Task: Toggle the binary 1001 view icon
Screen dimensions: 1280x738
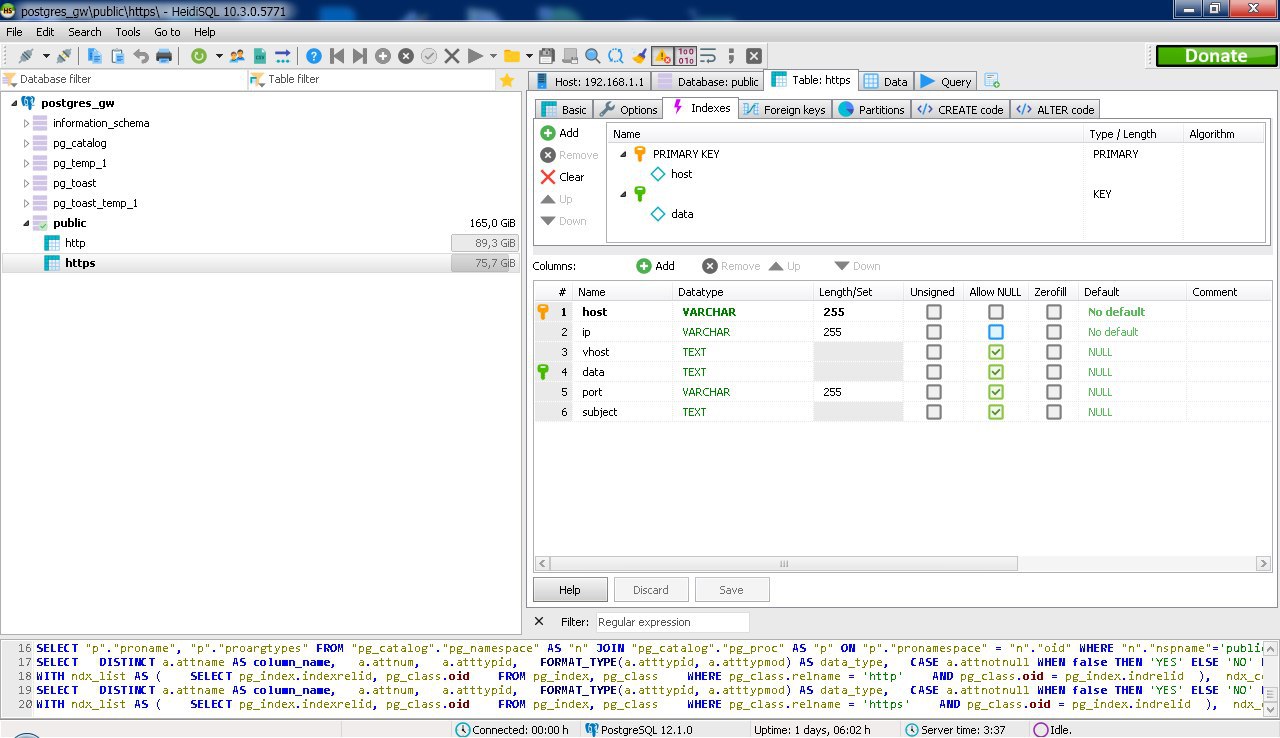Action: (686, 56)
